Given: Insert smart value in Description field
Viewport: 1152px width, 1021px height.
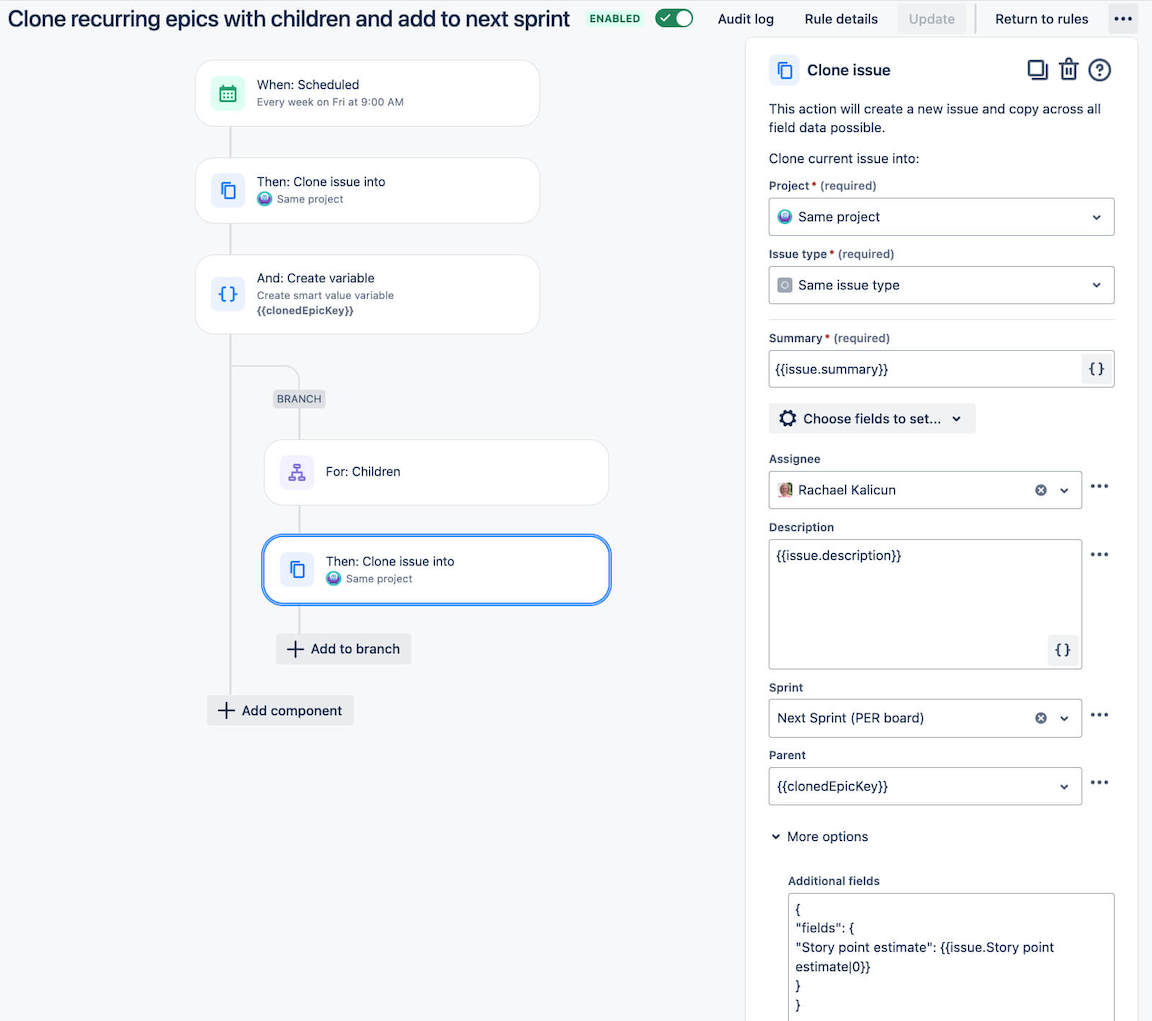Looking at the screenshot, I should (1062, 649).
